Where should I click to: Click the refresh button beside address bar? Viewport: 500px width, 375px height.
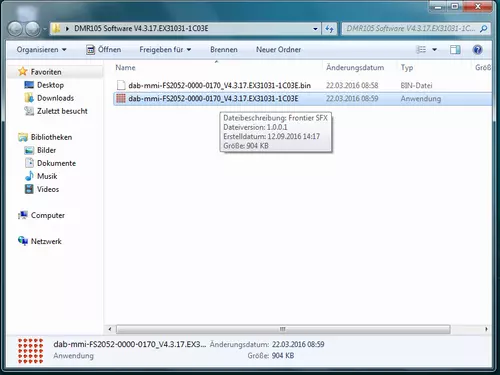pyautogui.click(x=329, y=29)
